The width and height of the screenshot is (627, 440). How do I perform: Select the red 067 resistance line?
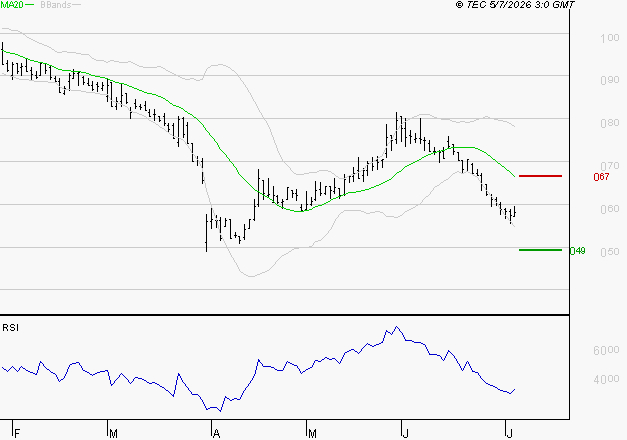pos(540,176)
